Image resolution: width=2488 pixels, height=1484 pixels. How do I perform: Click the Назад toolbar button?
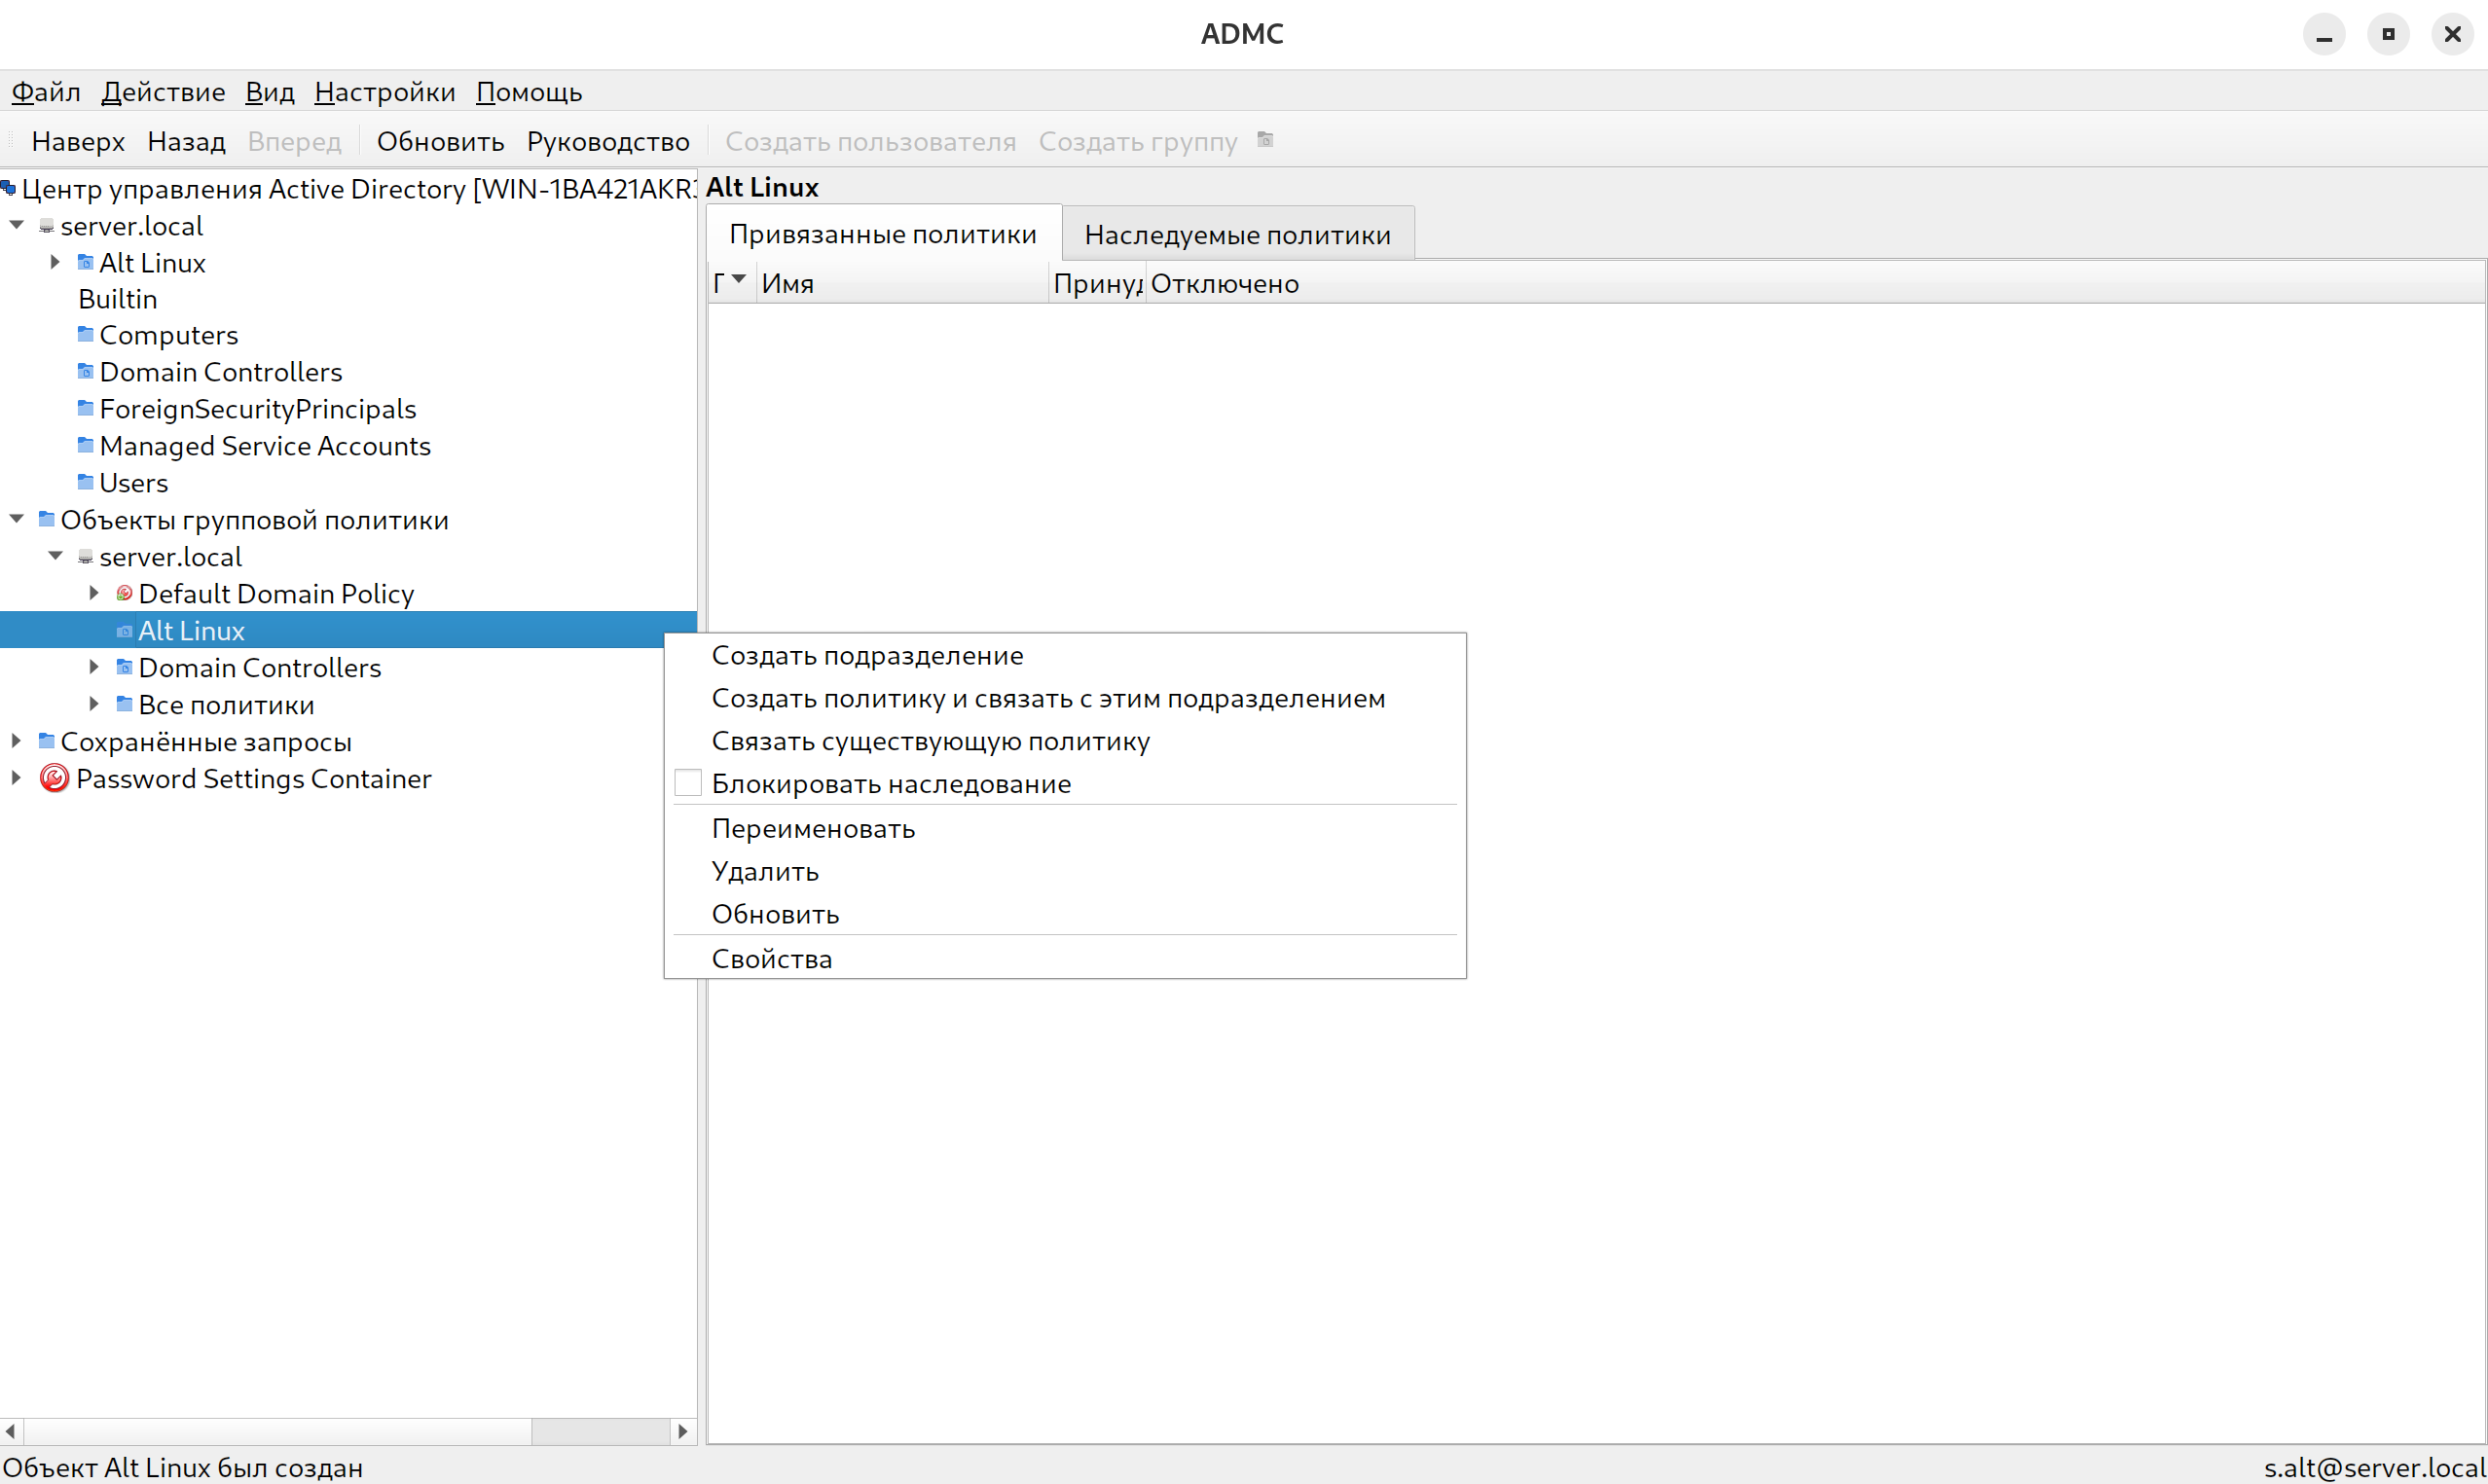click(x=186, y=141)
